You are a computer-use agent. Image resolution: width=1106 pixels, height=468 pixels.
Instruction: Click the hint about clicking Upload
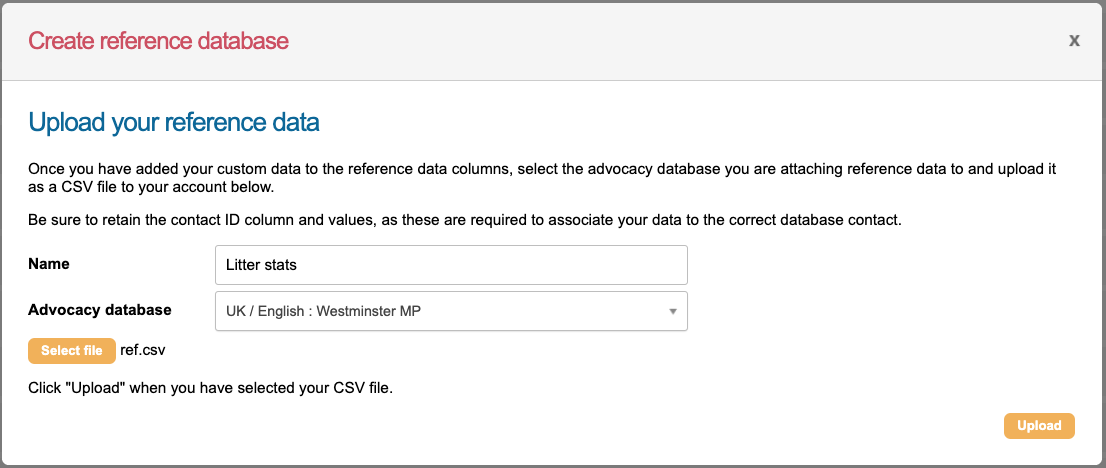tap(210, 388)
